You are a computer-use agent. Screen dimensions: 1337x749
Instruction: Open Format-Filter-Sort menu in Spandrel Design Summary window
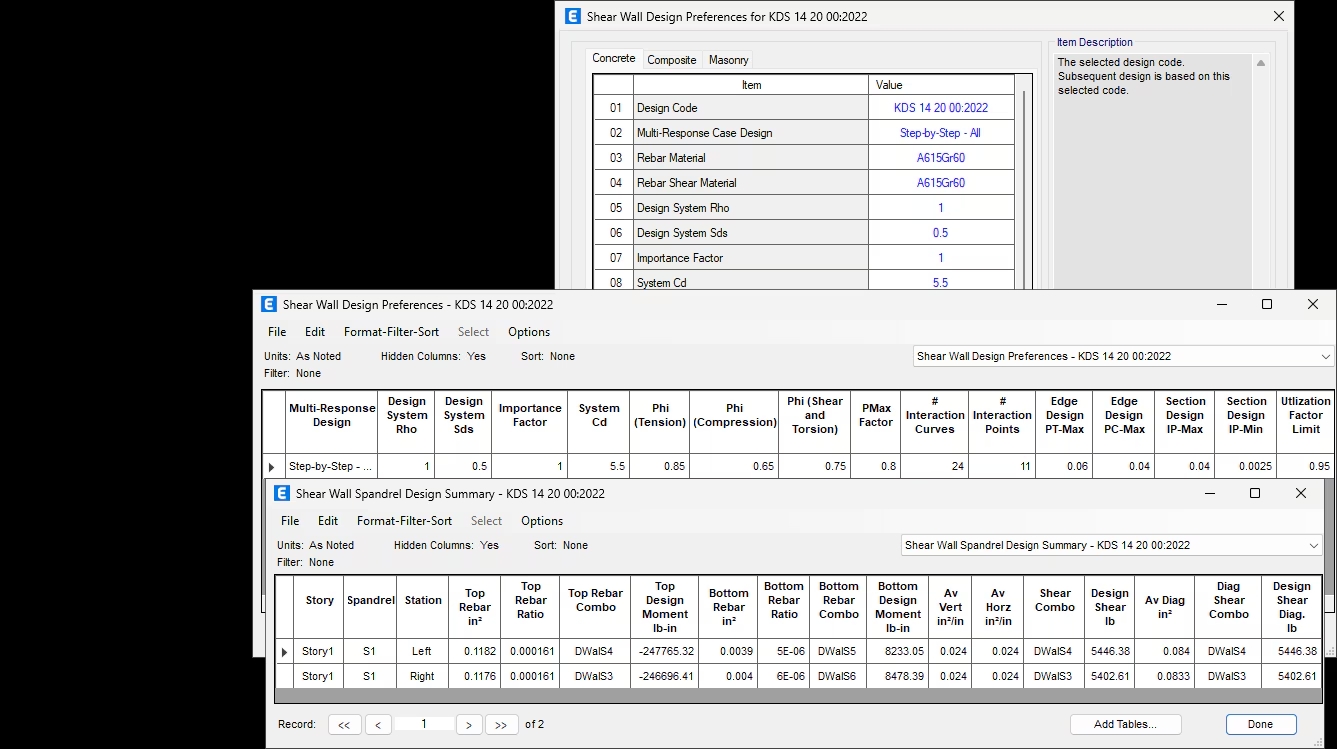click(404, 521)
